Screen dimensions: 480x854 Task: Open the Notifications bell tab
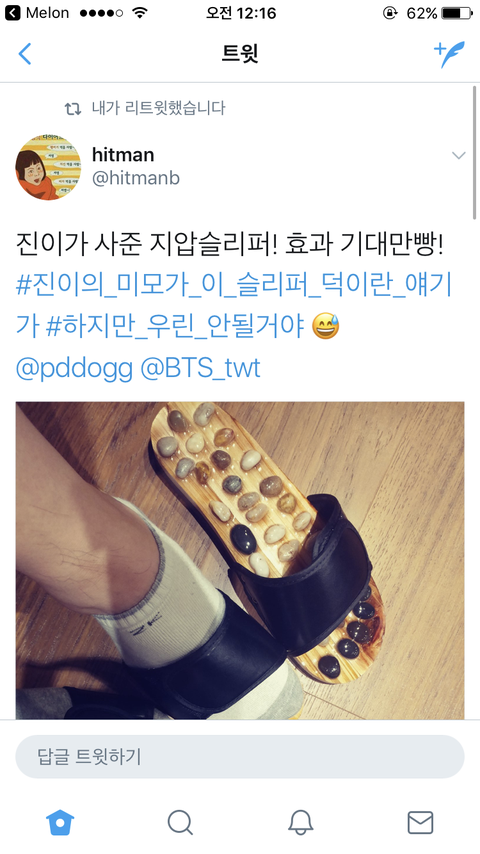[300, 822]
